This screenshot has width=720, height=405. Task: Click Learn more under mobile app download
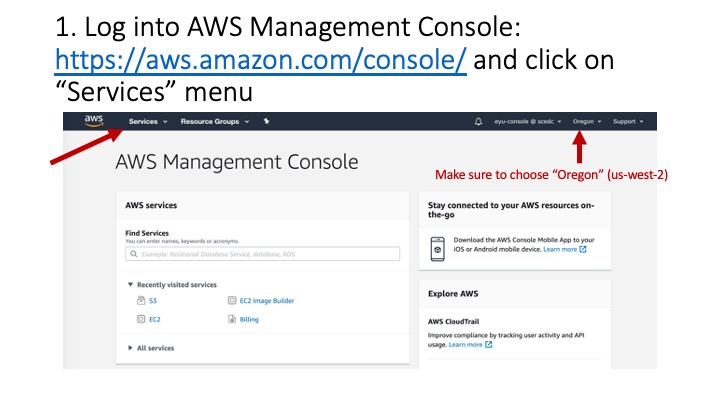(x=564, y=249)
